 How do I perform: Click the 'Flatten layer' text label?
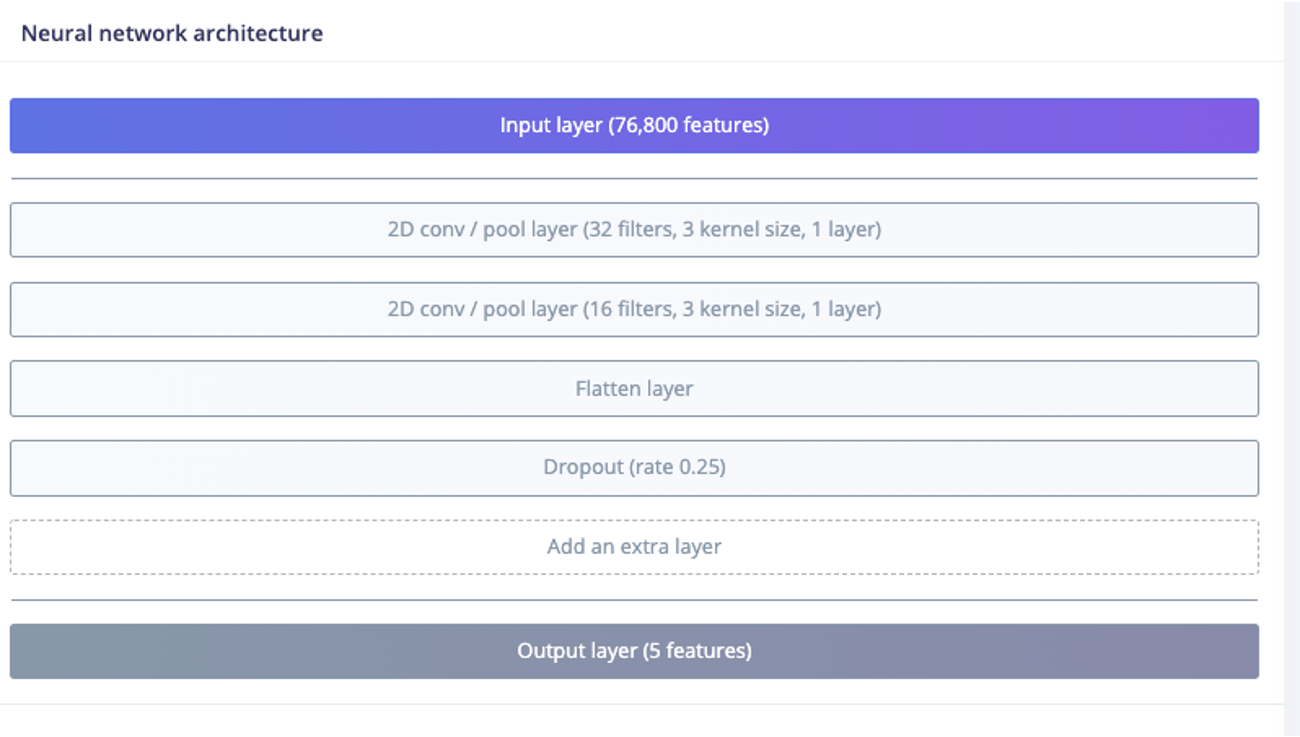pos(634,388)
